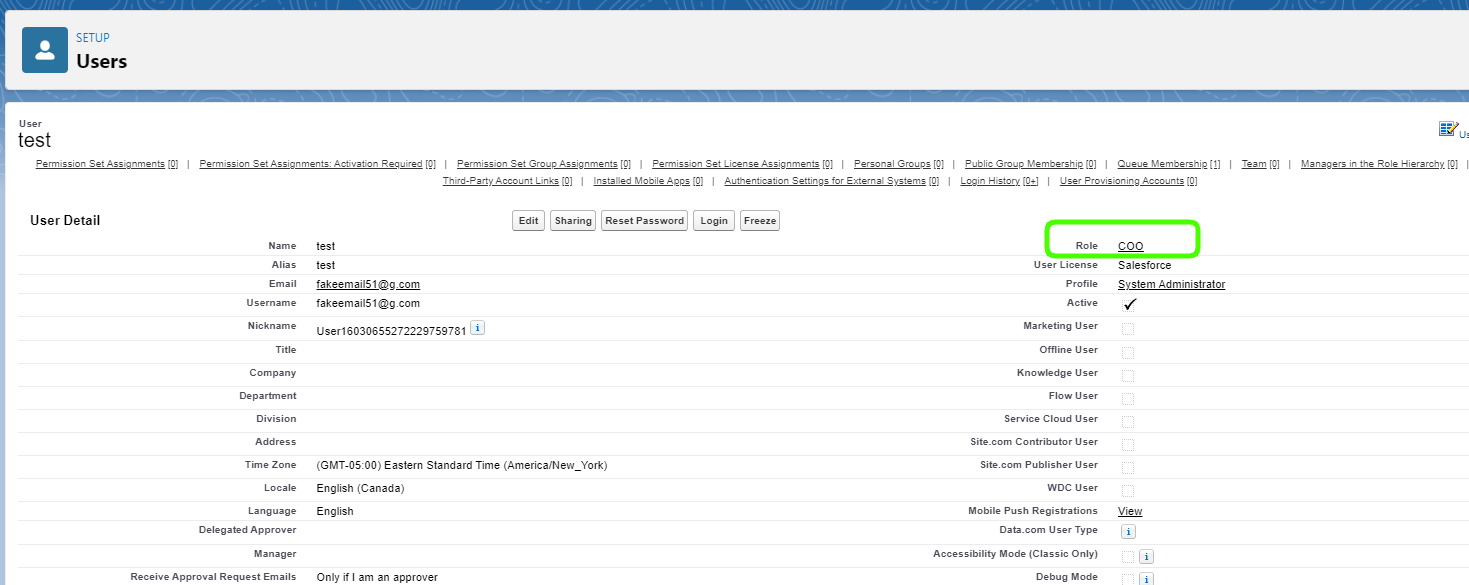Viewport: 1469px width, 585px height.
Task: Jump to Third-Party Account Links
Action: tap(508, 181)
